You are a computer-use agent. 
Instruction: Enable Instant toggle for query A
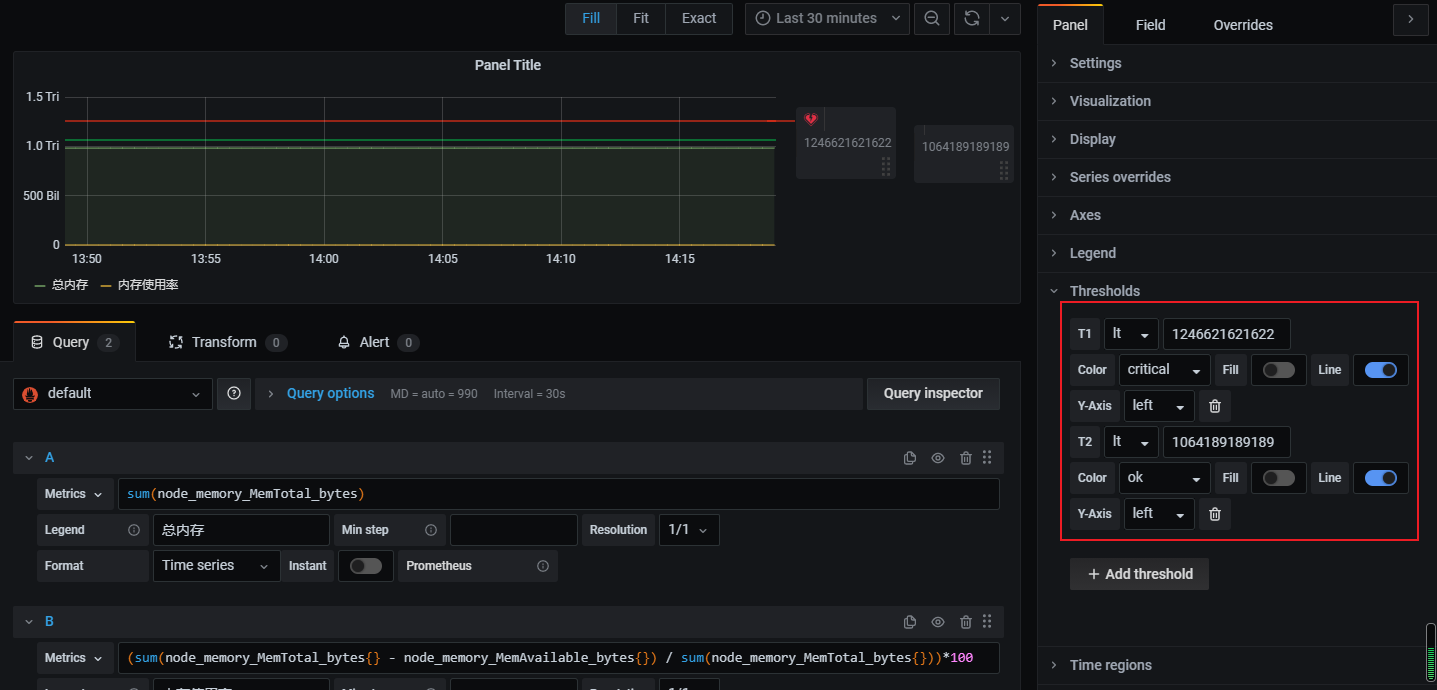(365, 566)
